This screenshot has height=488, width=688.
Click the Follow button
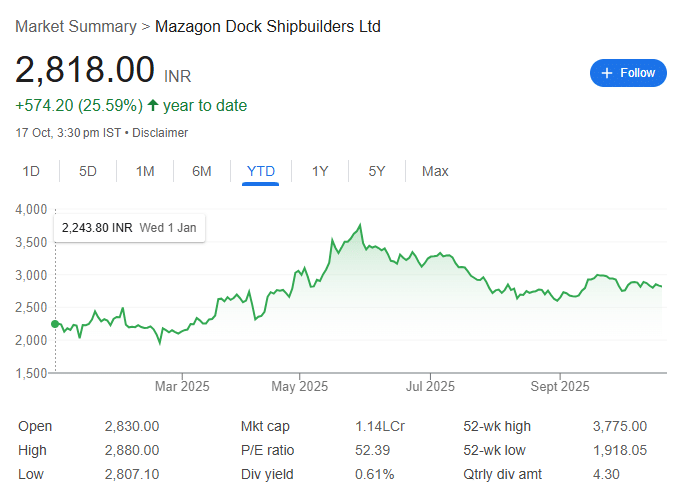(628, 73)
